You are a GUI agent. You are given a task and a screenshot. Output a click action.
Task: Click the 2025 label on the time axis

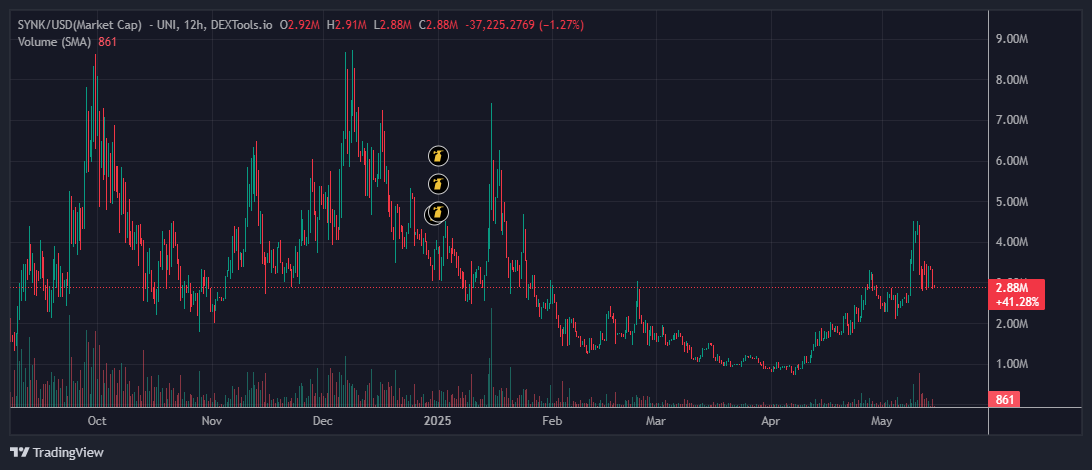click(x=438, y=421)
